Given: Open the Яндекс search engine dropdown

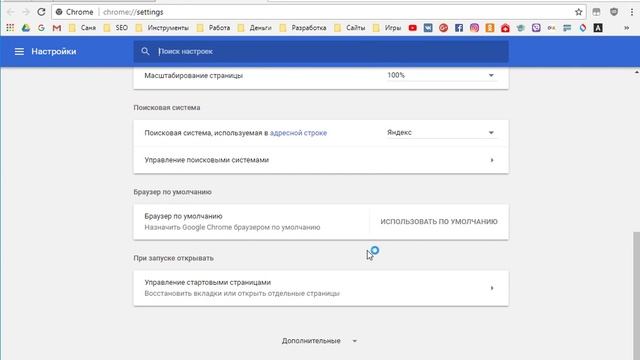Looking at the screenshot, I should (441, 132).
